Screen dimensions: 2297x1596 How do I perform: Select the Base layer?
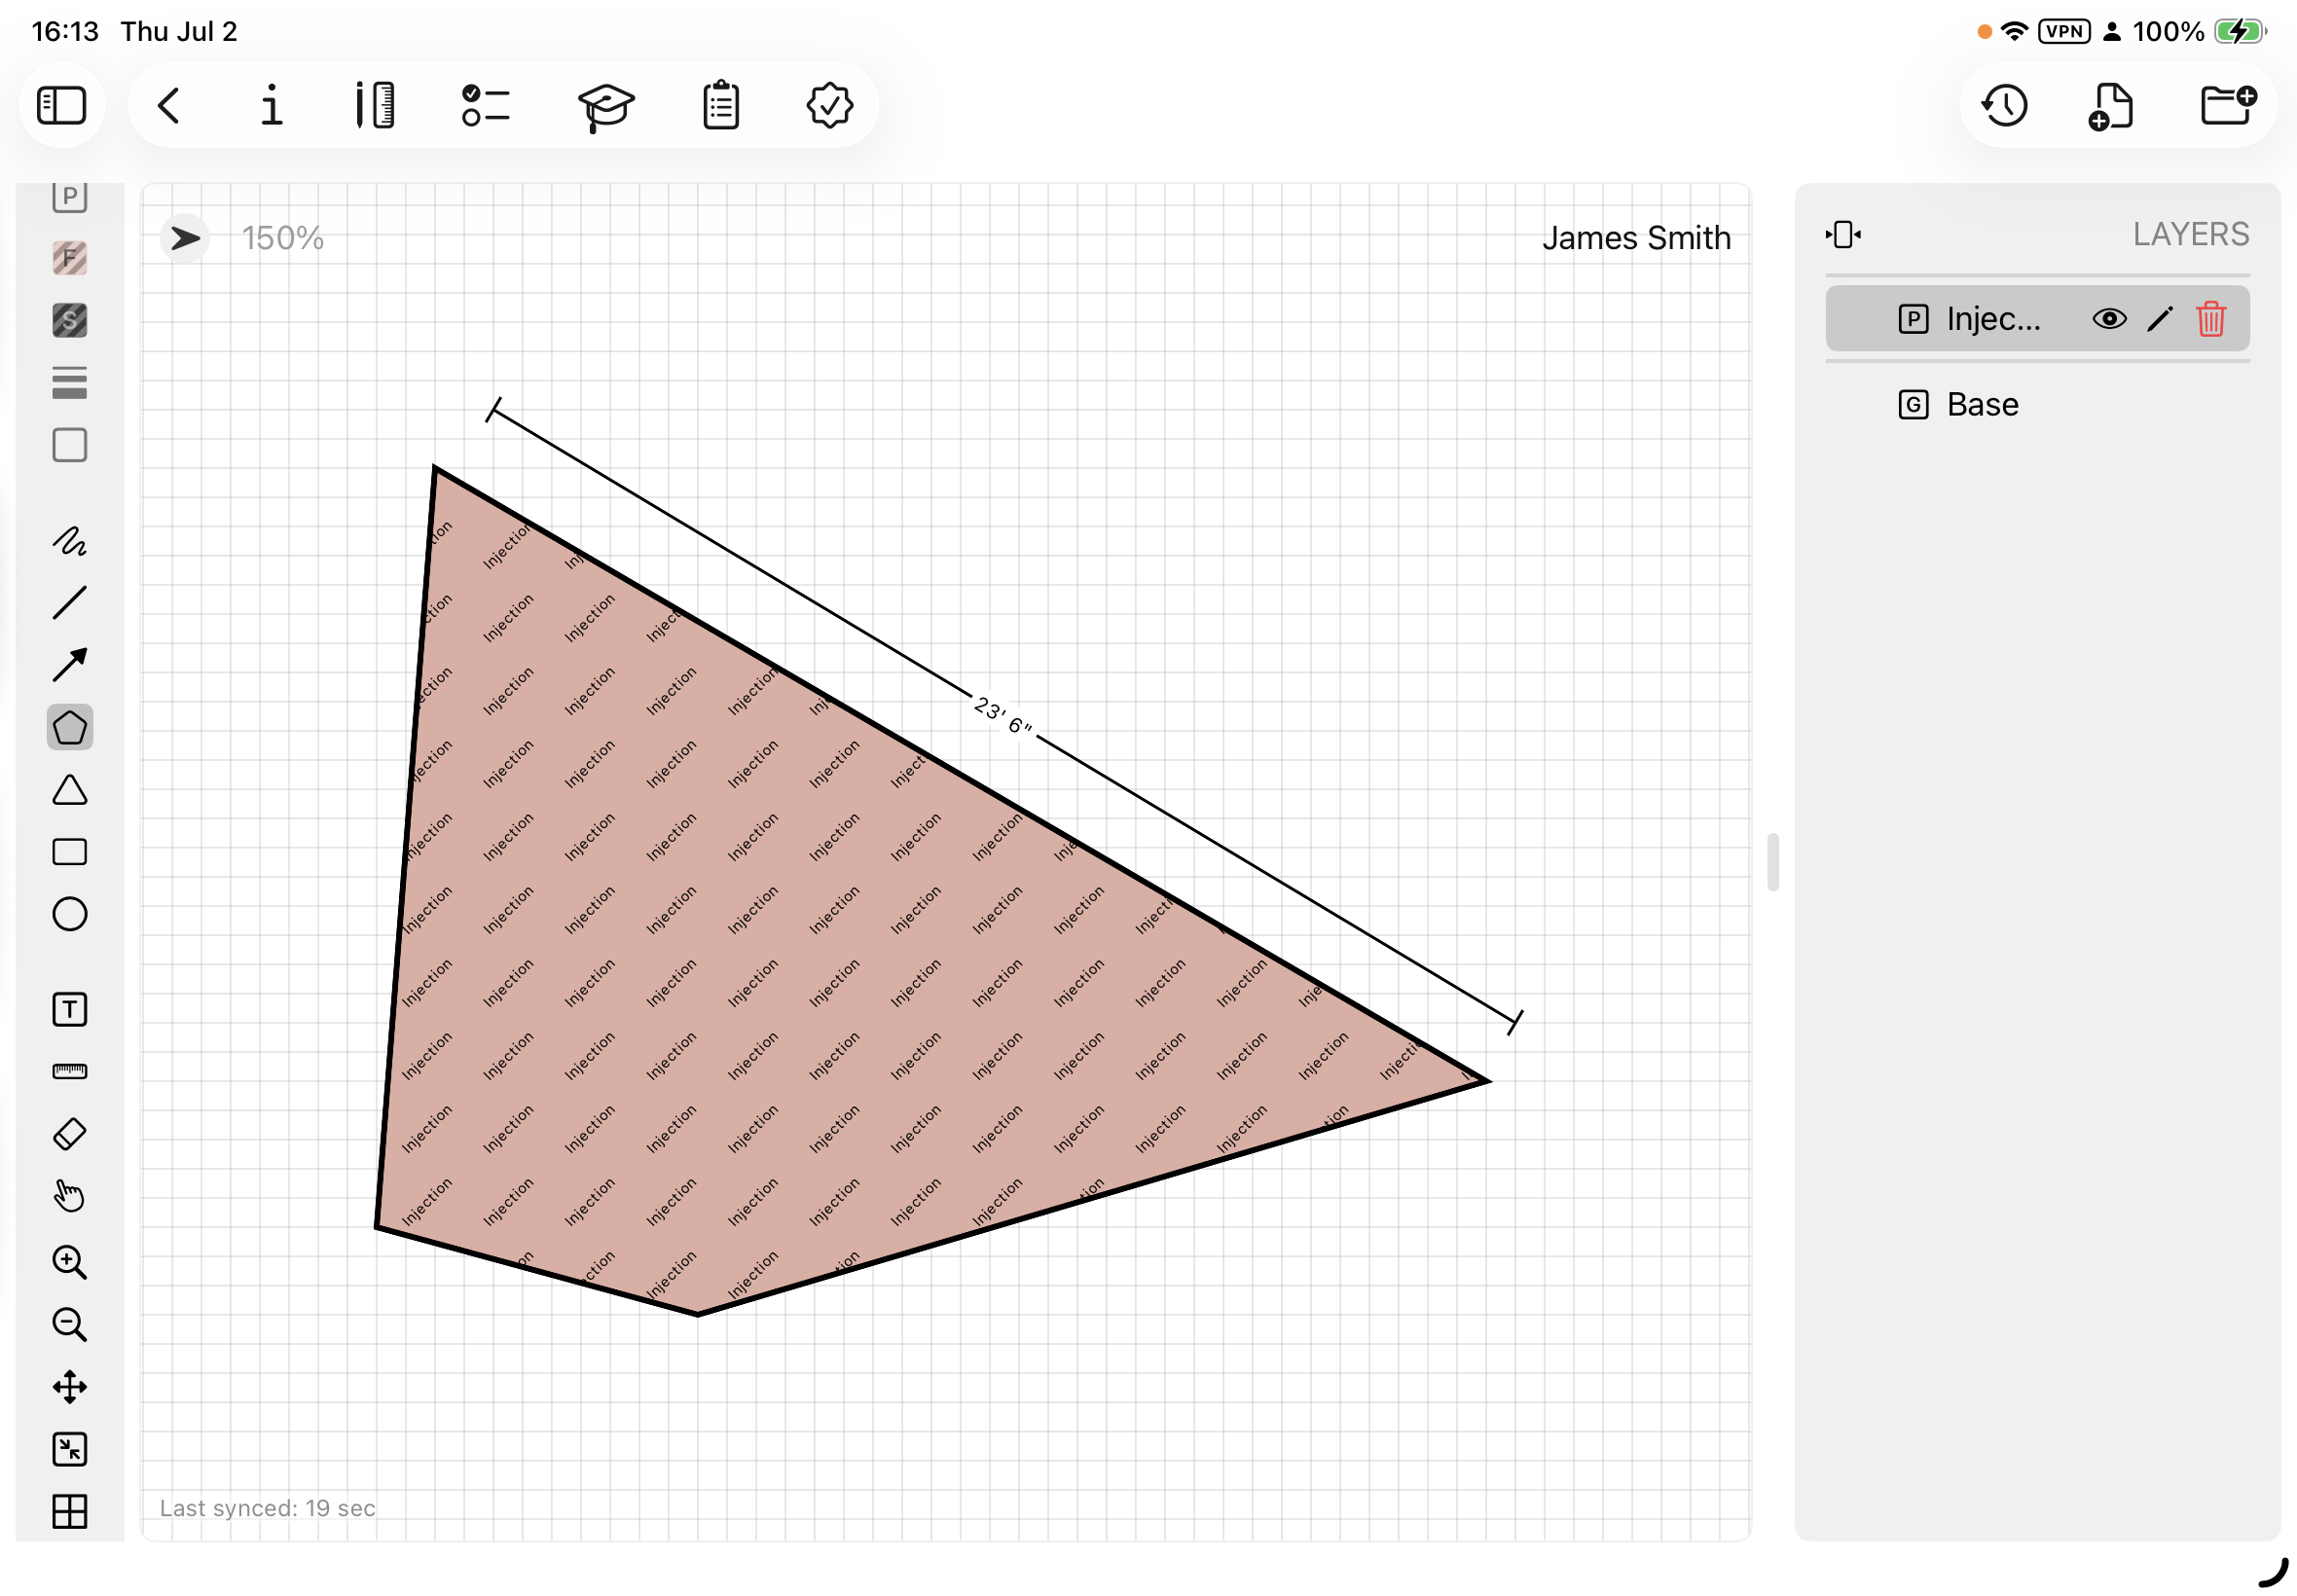click(x=2037, y=405)
